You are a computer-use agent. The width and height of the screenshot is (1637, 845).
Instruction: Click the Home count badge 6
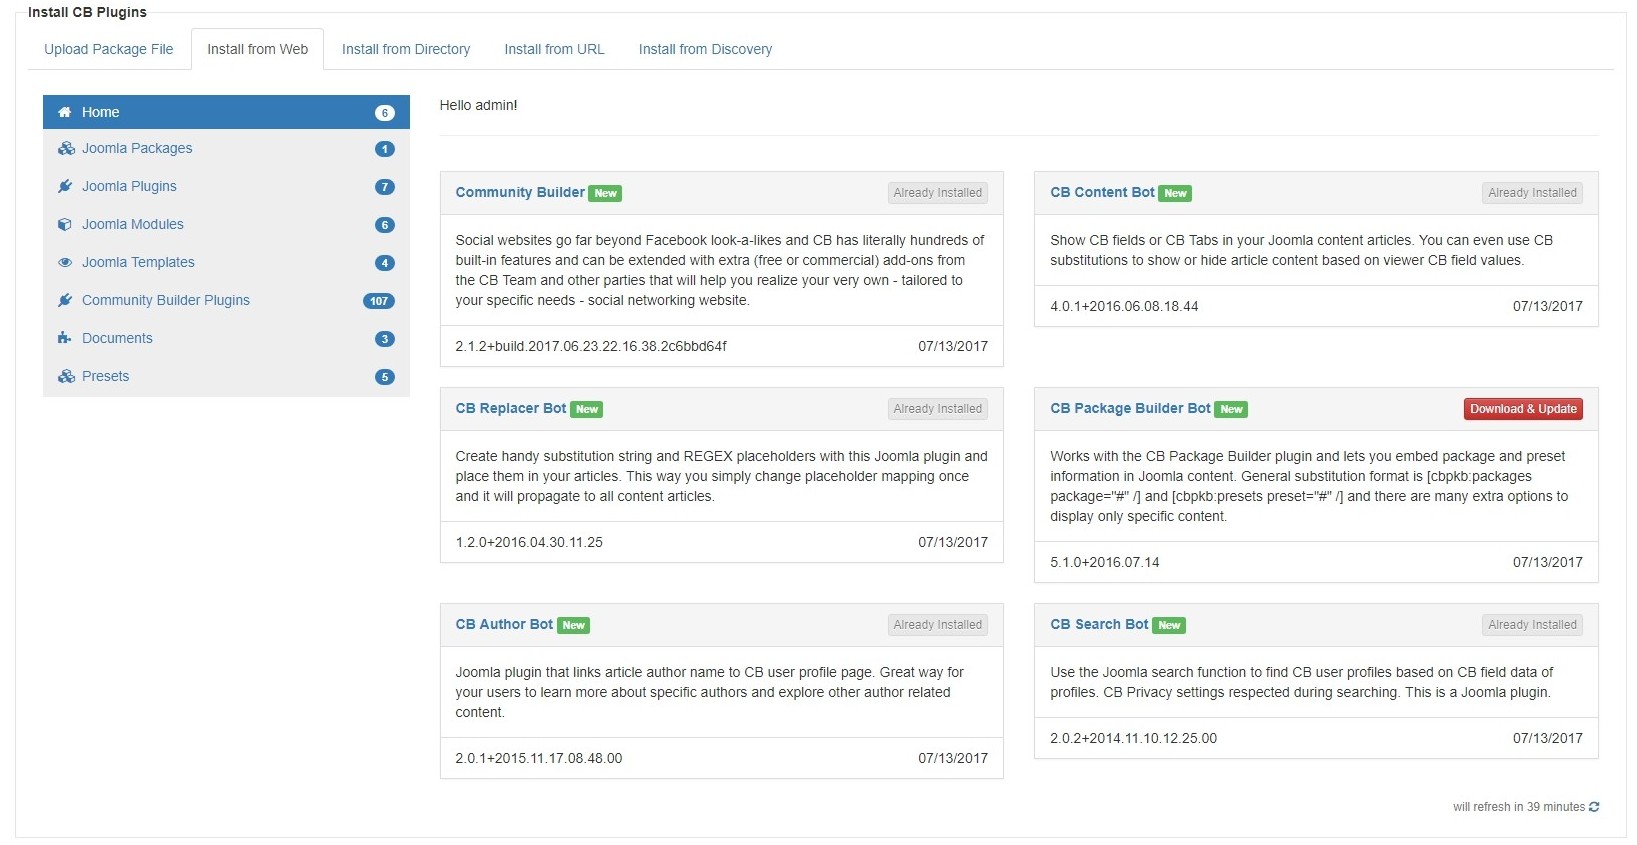[385, 113]
